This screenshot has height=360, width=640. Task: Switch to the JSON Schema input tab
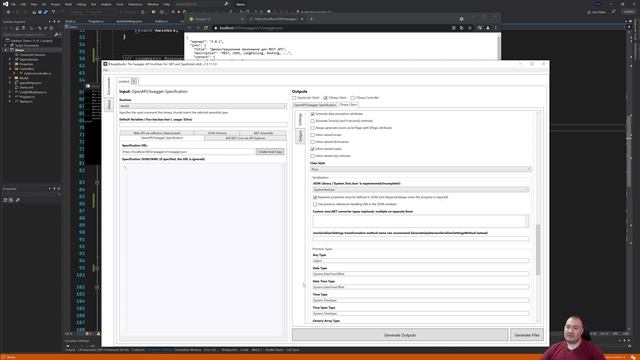(x=217, y=133)
